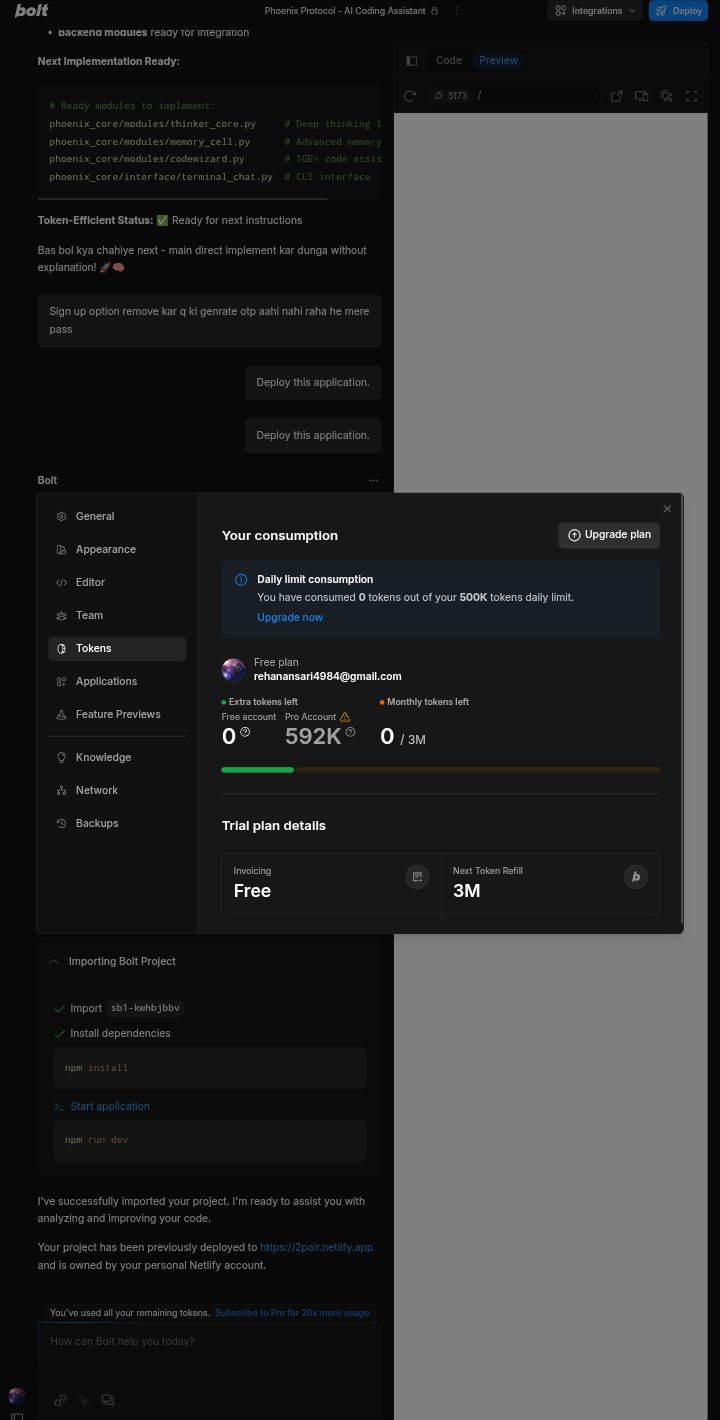Enter fullscreen preview mode

[691, 96]
